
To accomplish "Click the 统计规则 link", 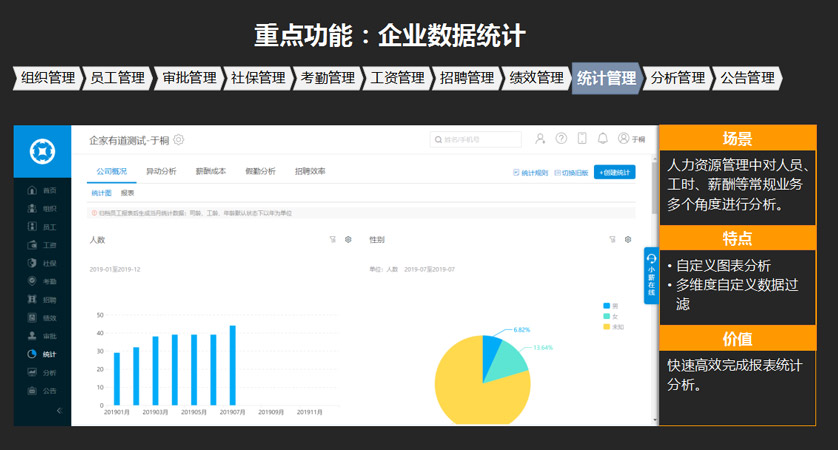I will click(530, 172).
